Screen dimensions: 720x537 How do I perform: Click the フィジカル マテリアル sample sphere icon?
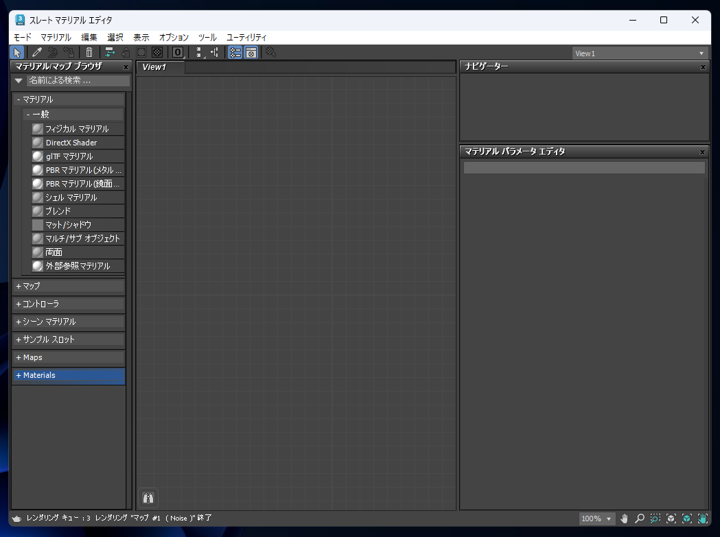[x=38, y=129]
